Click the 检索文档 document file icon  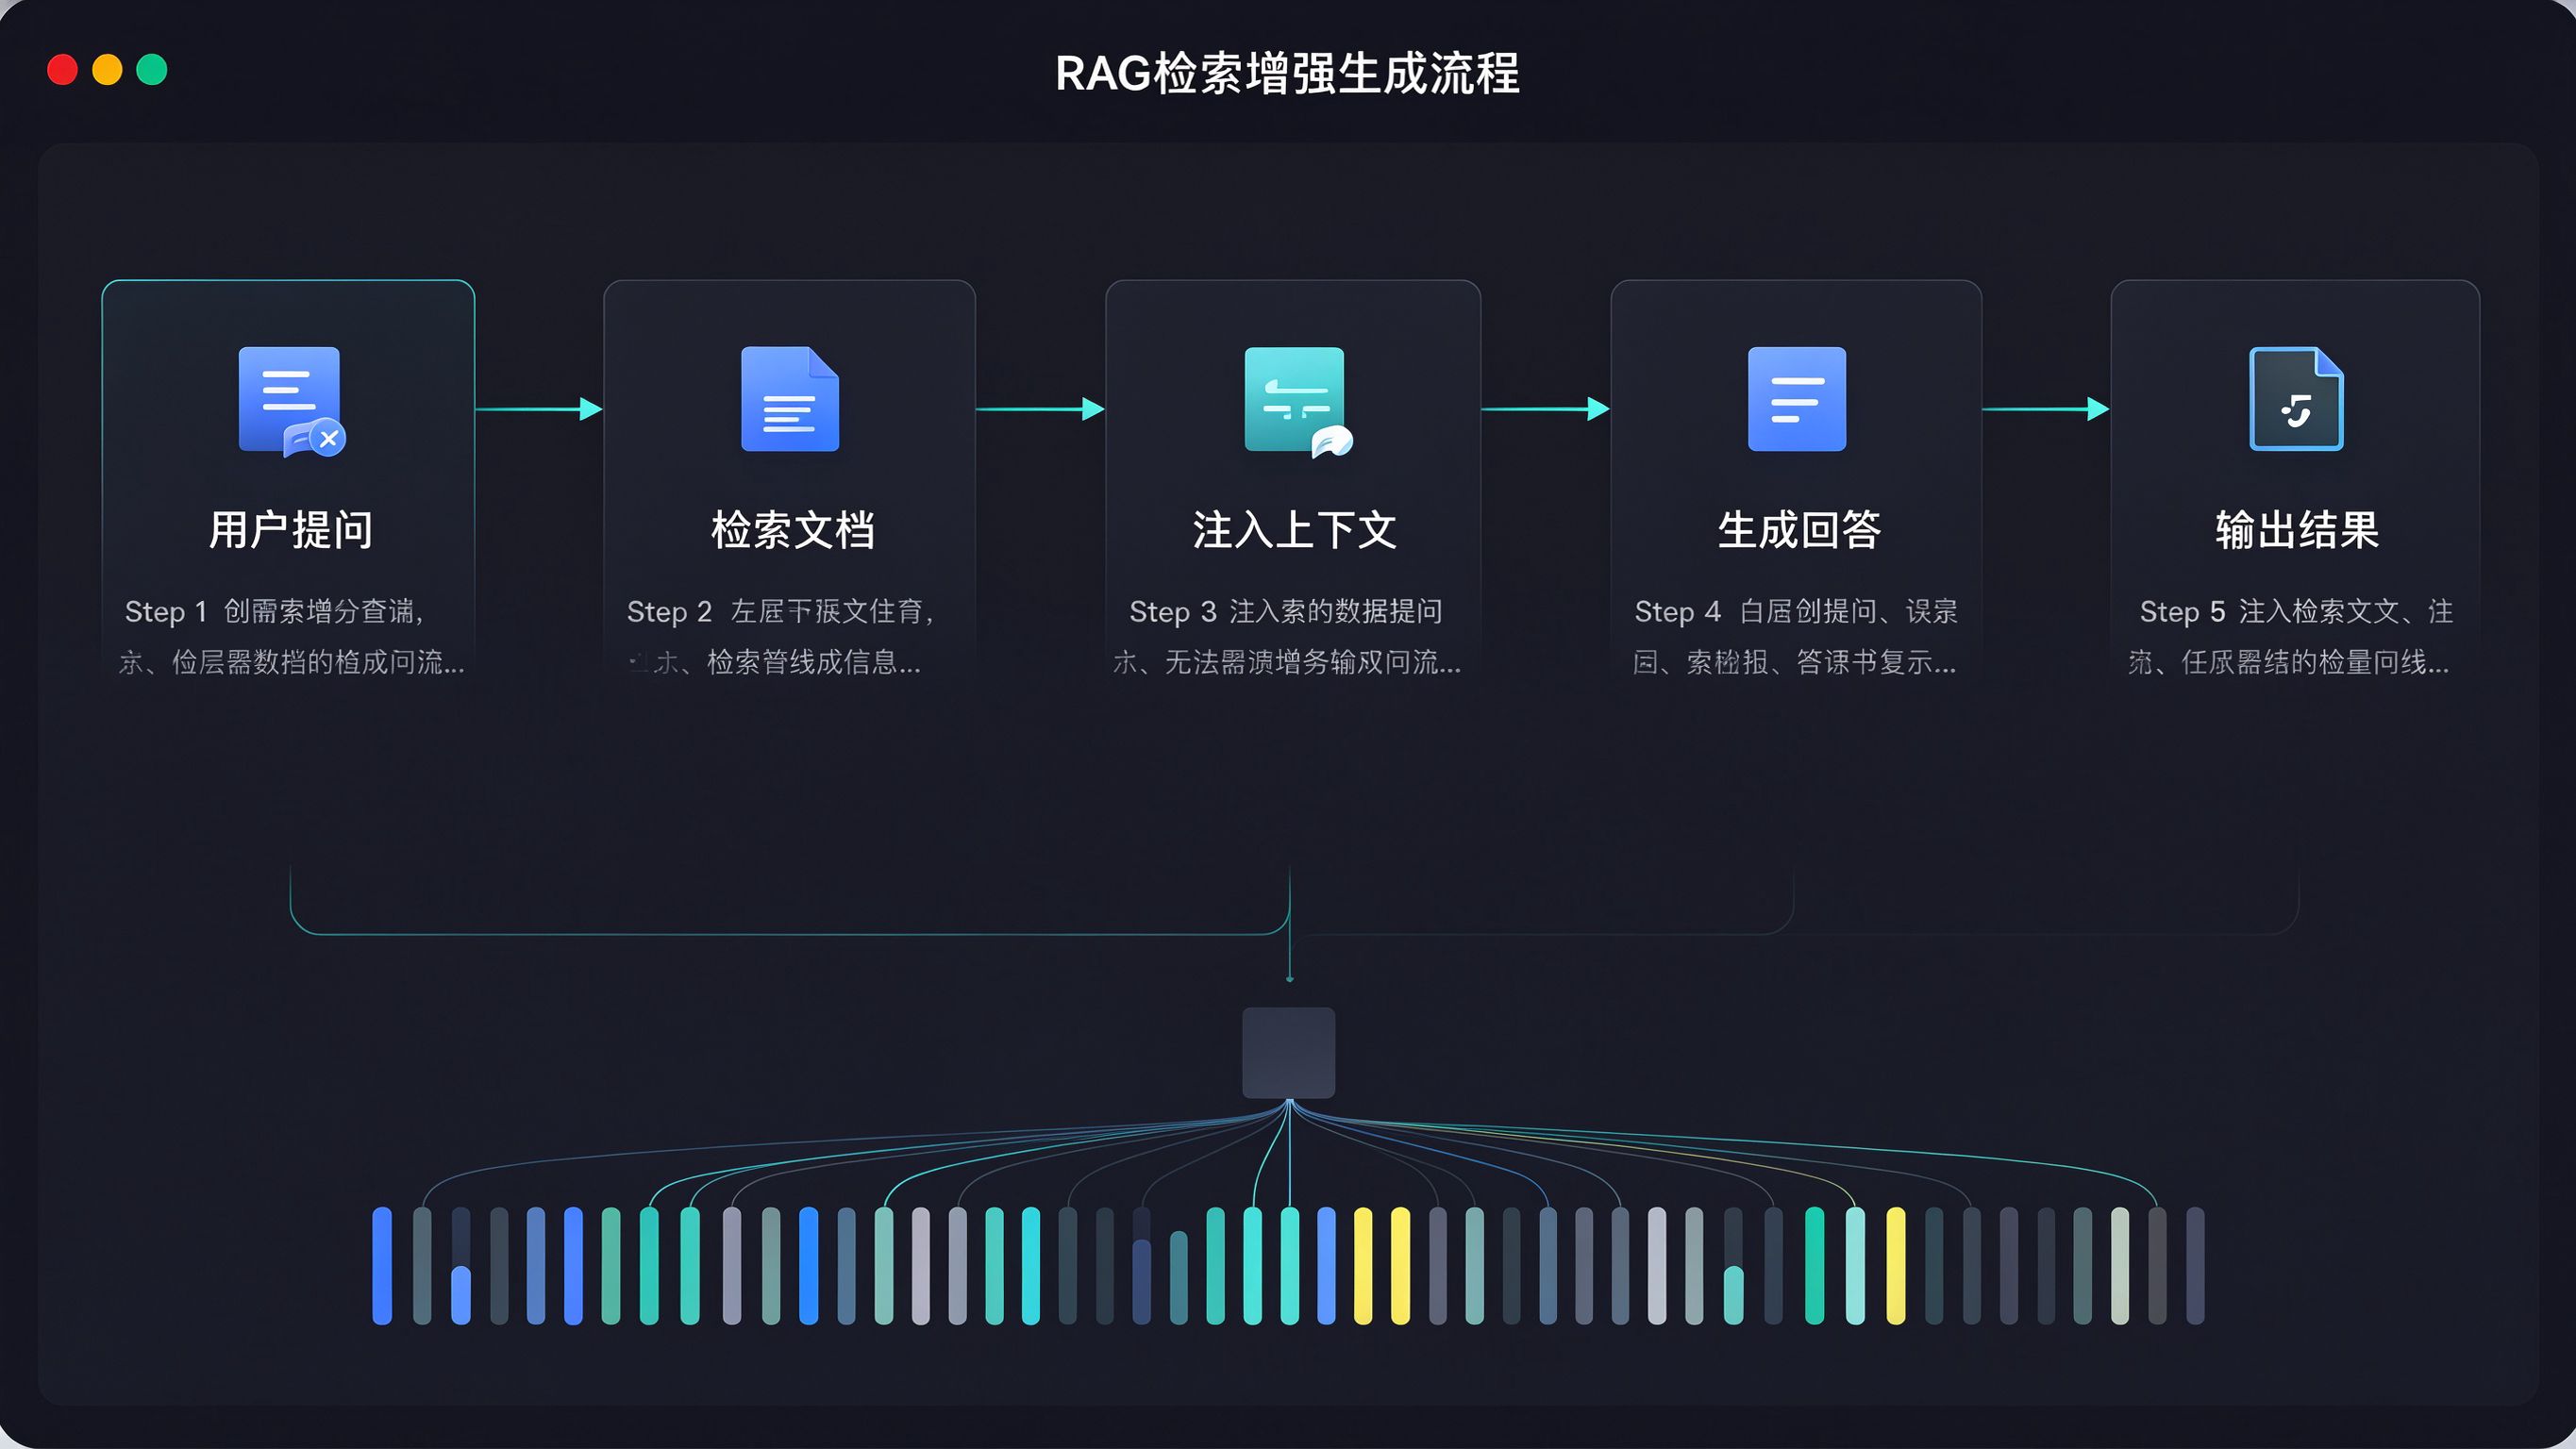click(790, 399)
